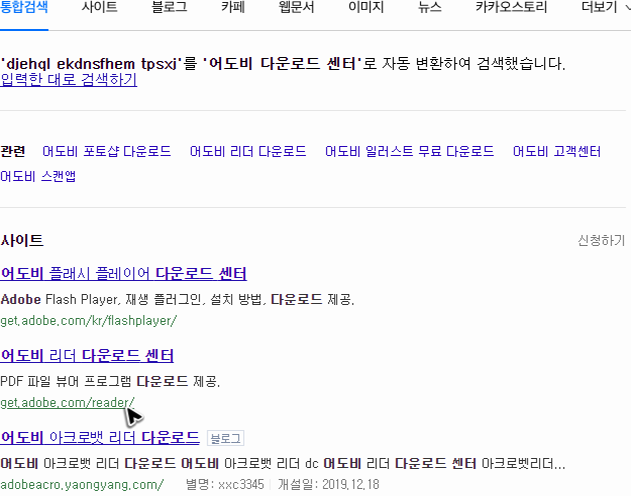This screenshot has height=496, width=631.
Task: Switch to the 이미지 tab
Action: pyautogui.click(x=366, y=7)
